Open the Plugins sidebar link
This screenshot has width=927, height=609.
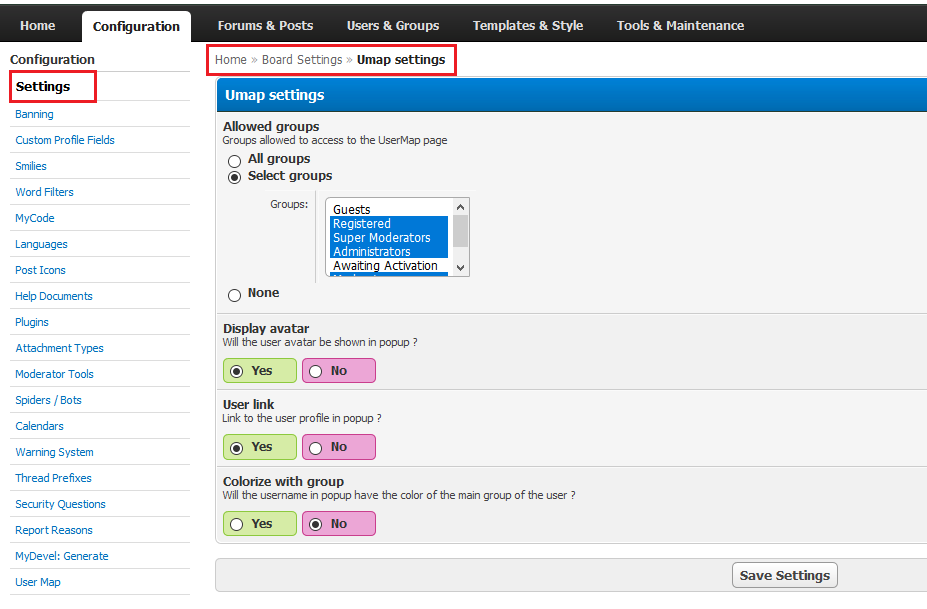pos(32,322)
